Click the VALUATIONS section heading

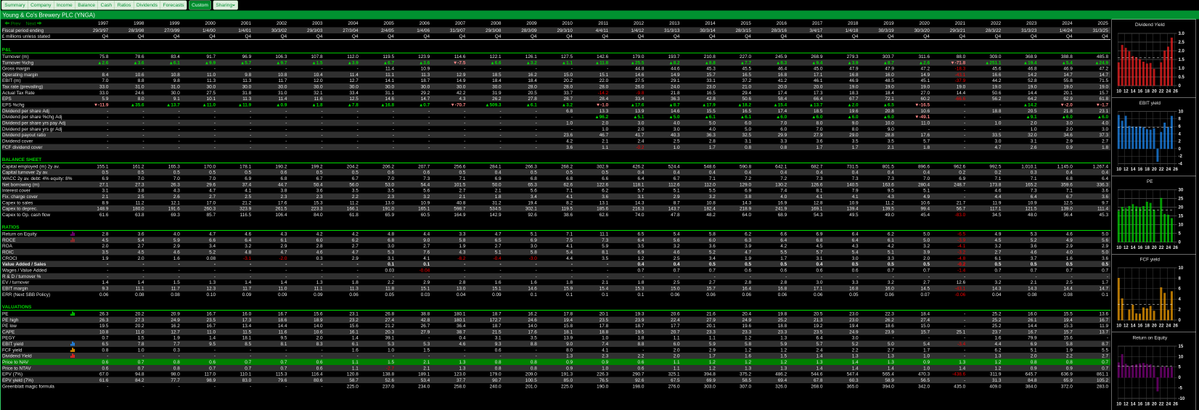(16, 307)
